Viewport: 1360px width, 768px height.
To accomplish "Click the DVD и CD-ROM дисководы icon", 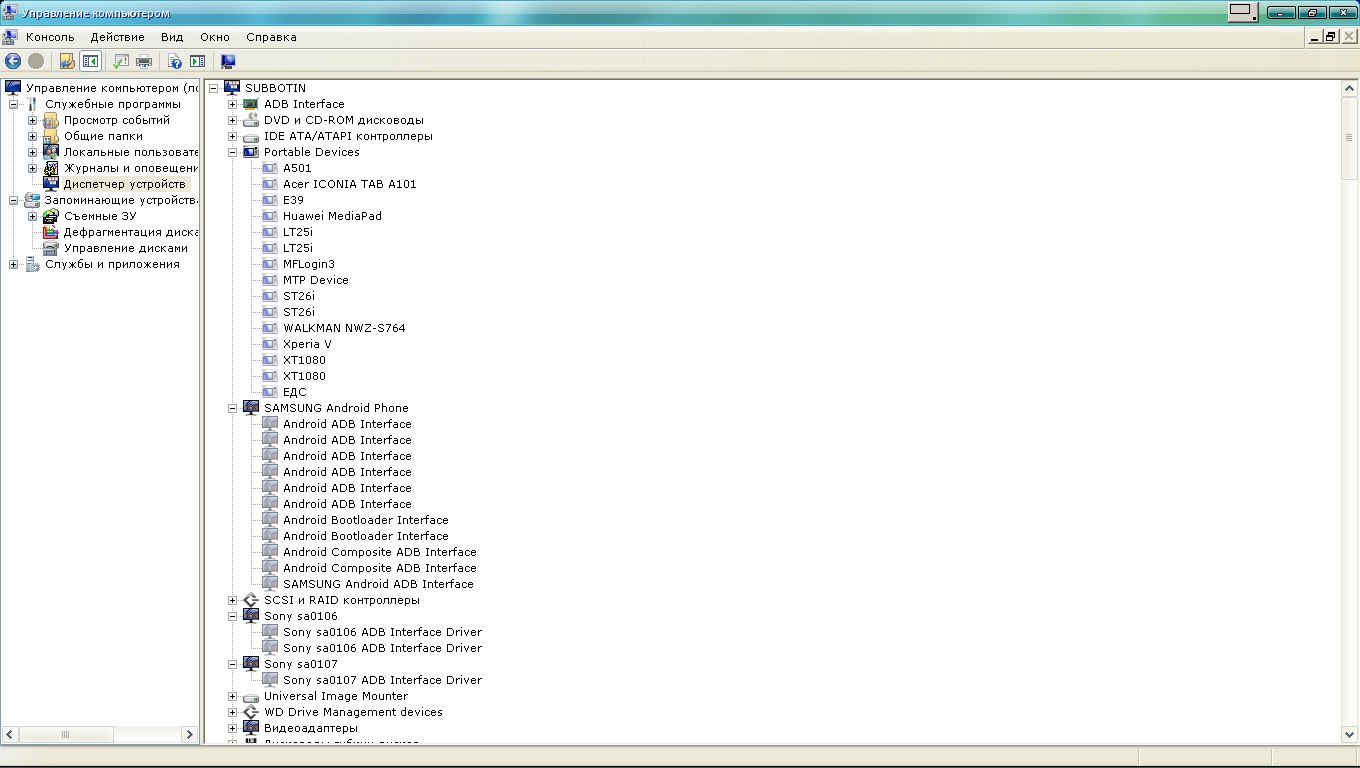I will click(x=251, y=120).
